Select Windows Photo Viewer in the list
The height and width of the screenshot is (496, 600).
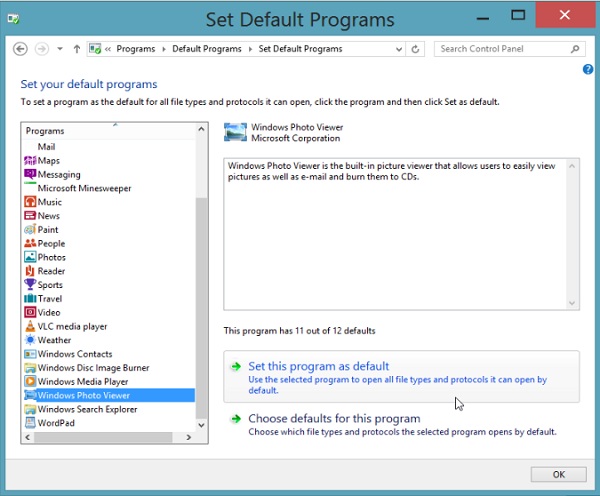[109, 395]
